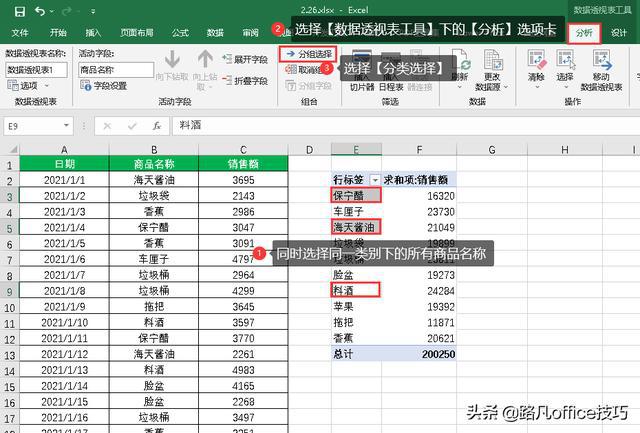This screenshot has height=433, width=640.
Task: Click the 清除 clear icon
Action: coord(536,60)
